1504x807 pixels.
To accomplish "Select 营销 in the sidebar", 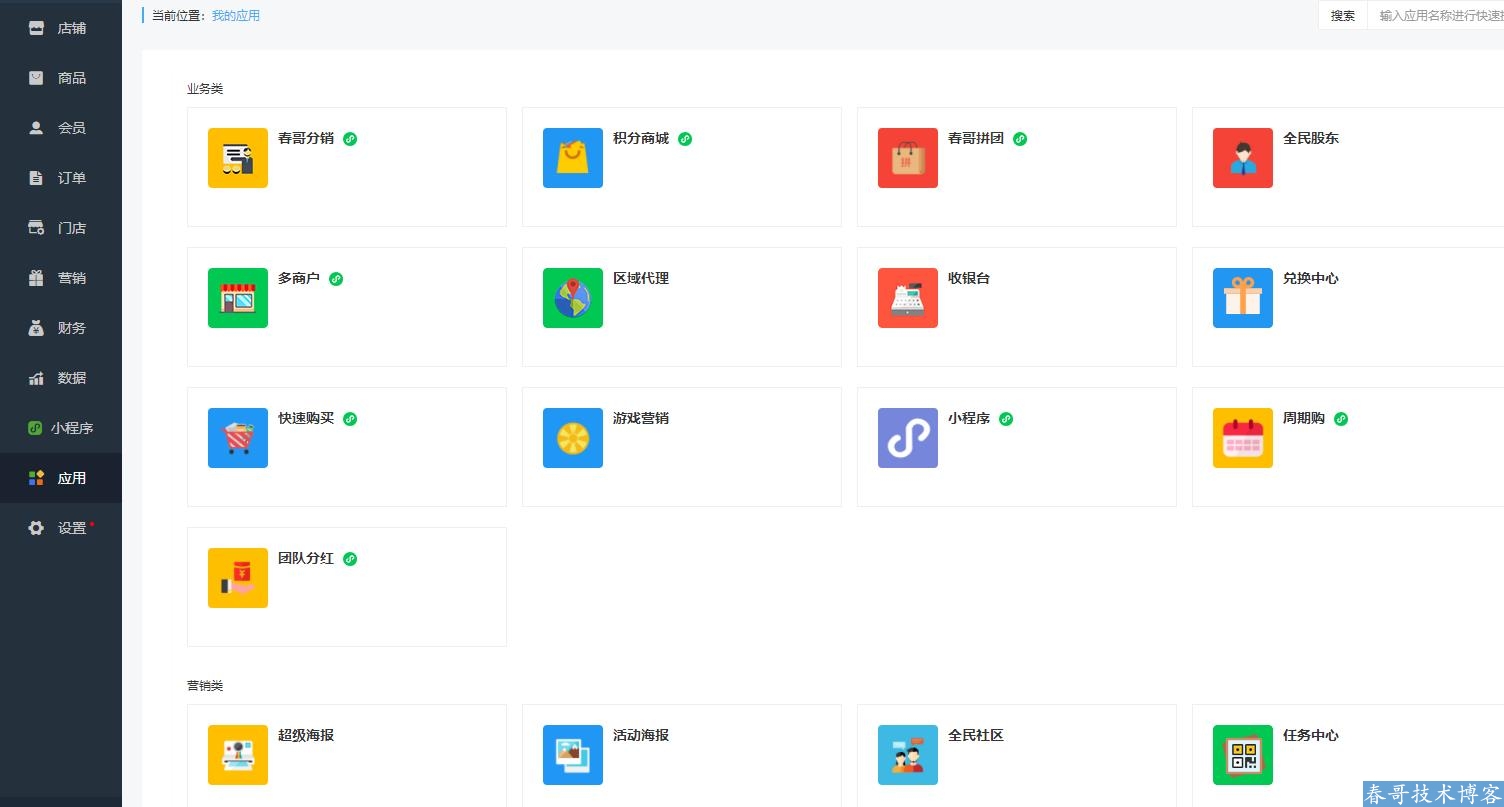I will point(61,278).
